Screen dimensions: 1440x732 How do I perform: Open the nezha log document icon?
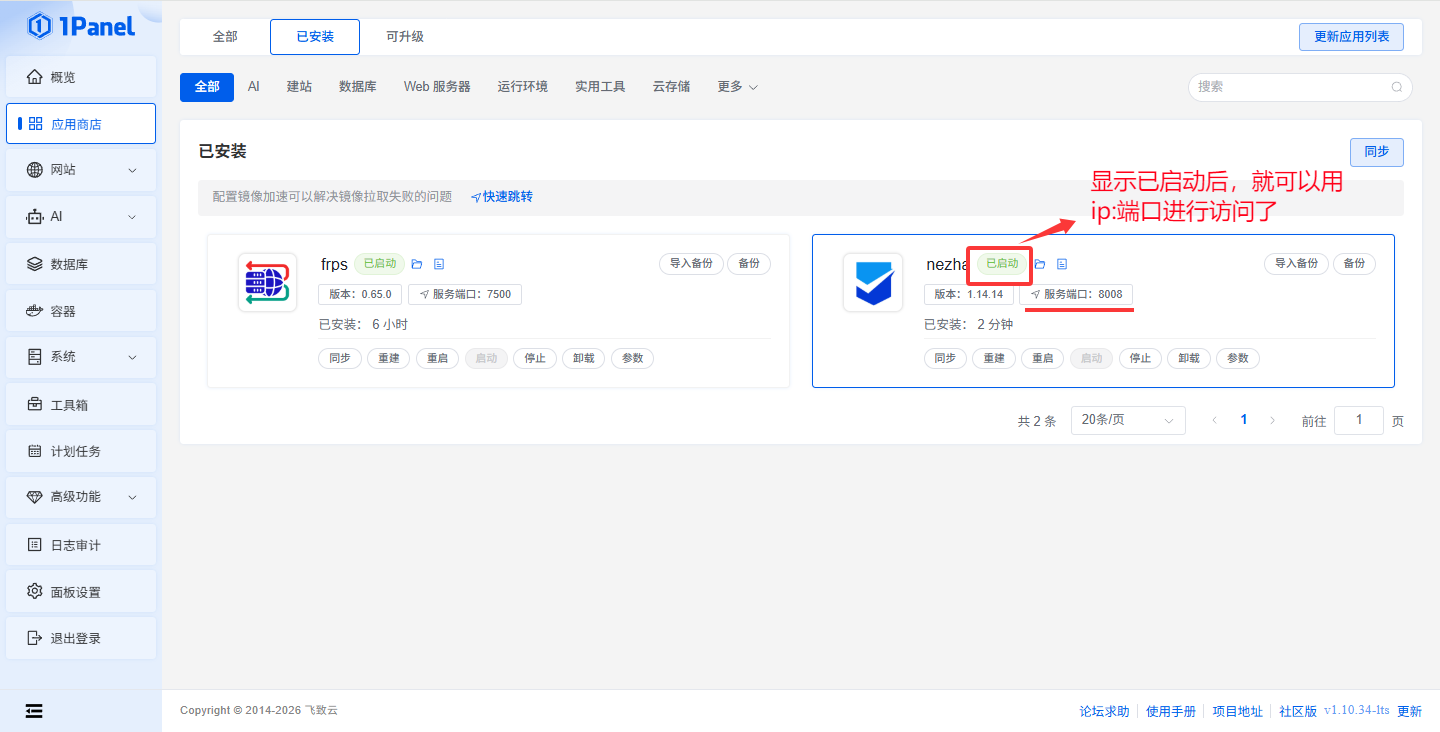(1062, 264)
